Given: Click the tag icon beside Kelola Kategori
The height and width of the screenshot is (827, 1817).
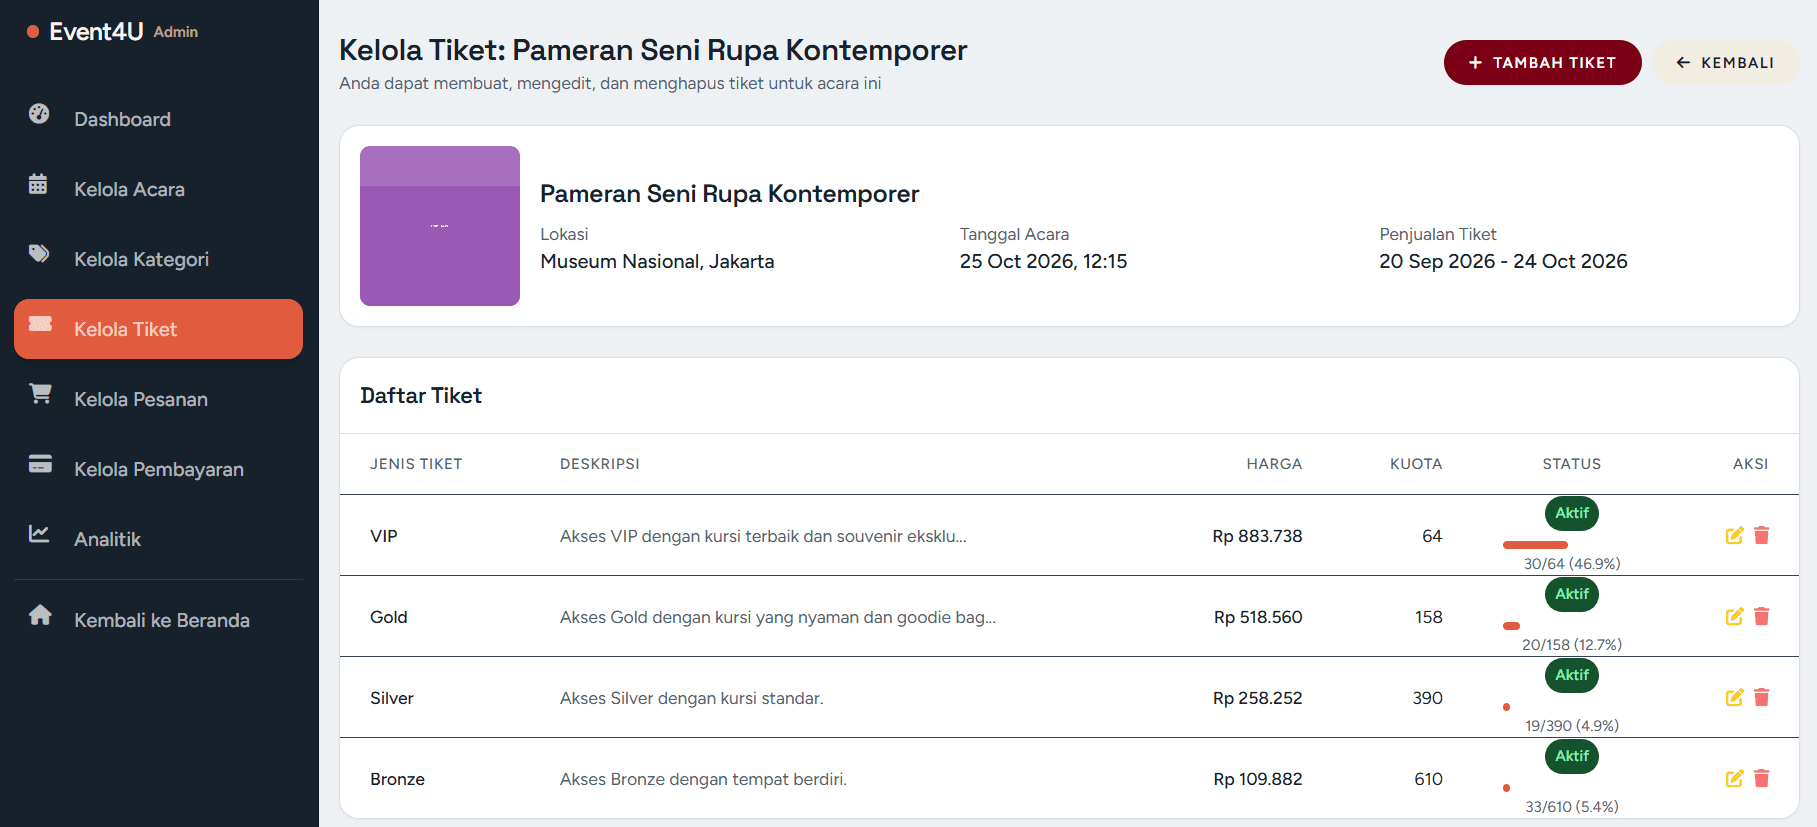Looking at the screenshot, I should click(x=39, y=253).
